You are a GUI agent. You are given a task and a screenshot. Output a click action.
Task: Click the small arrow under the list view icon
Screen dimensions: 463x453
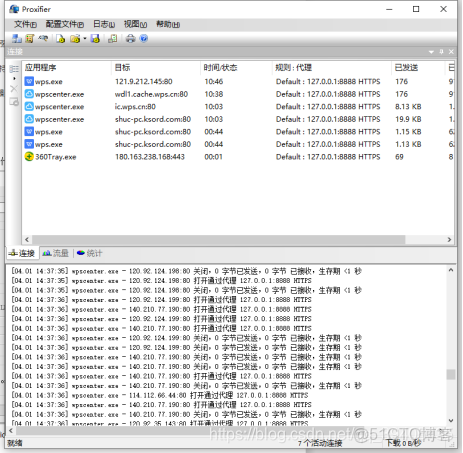[14, 79]
